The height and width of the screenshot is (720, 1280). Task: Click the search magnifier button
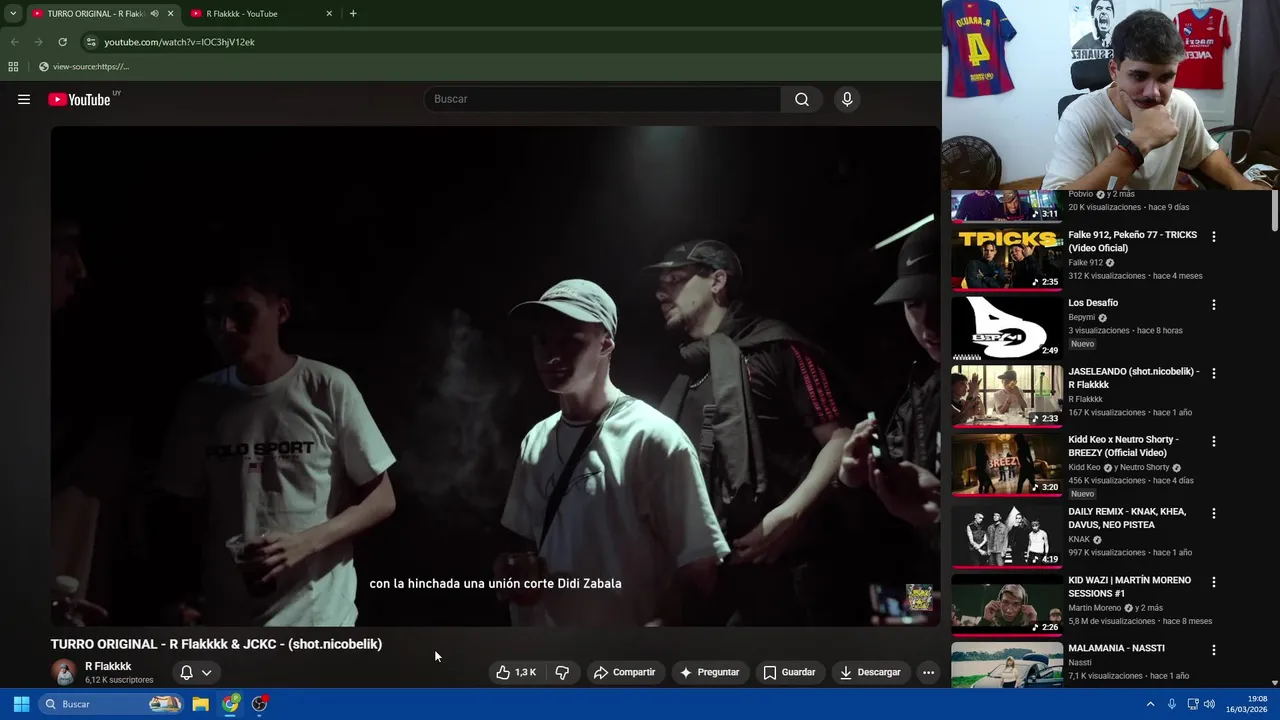click(802, 99)
